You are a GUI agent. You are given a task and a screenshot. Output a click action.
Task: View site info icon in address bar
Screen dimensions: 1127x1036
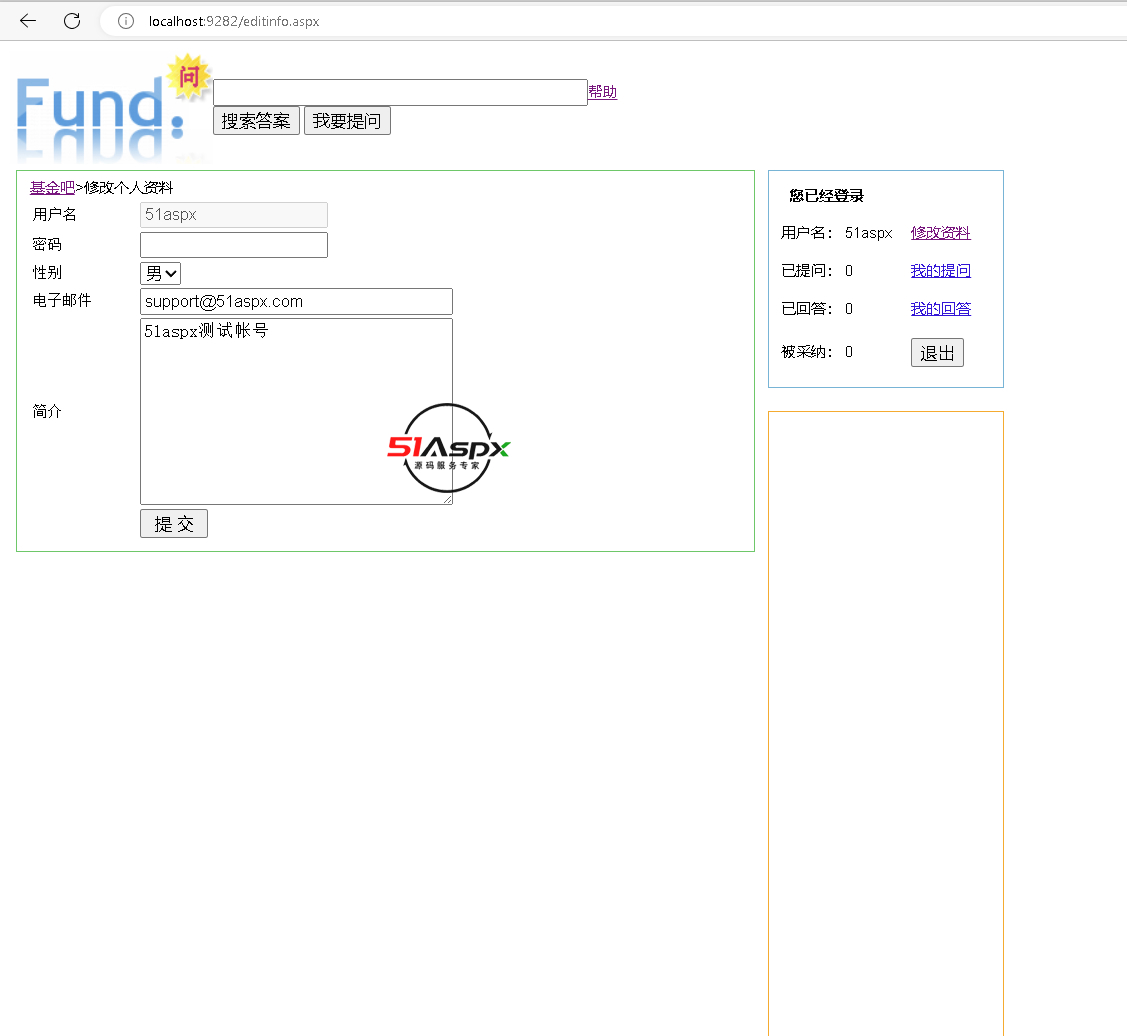pos(126,22)
